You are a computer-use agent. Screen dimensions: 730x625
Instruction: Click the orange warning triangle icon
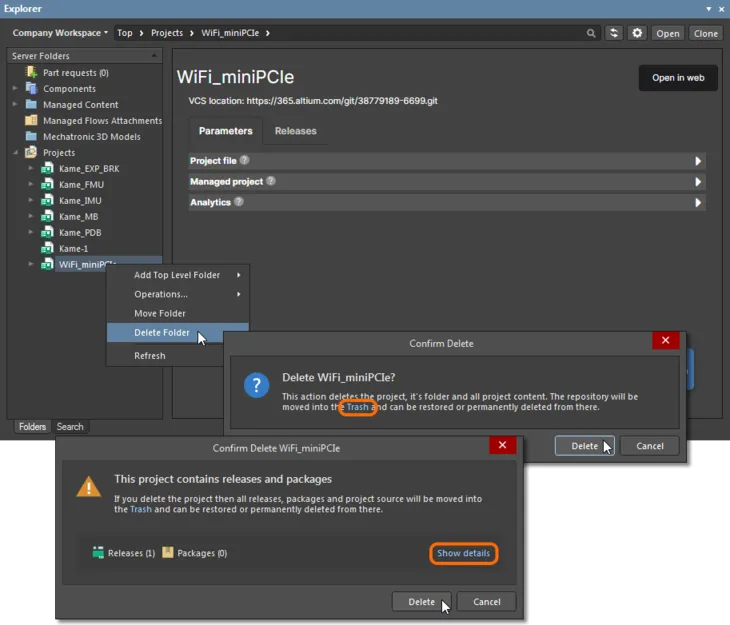88,487
